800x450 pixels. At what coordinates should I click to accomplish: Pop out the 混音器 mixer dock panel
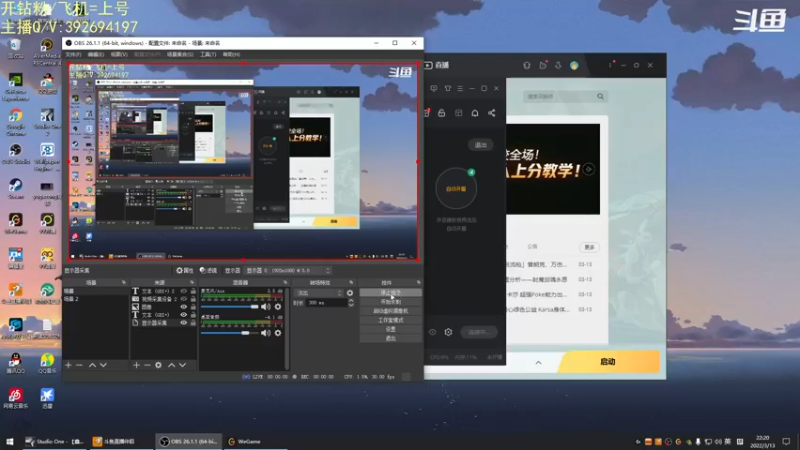(285, 282)
